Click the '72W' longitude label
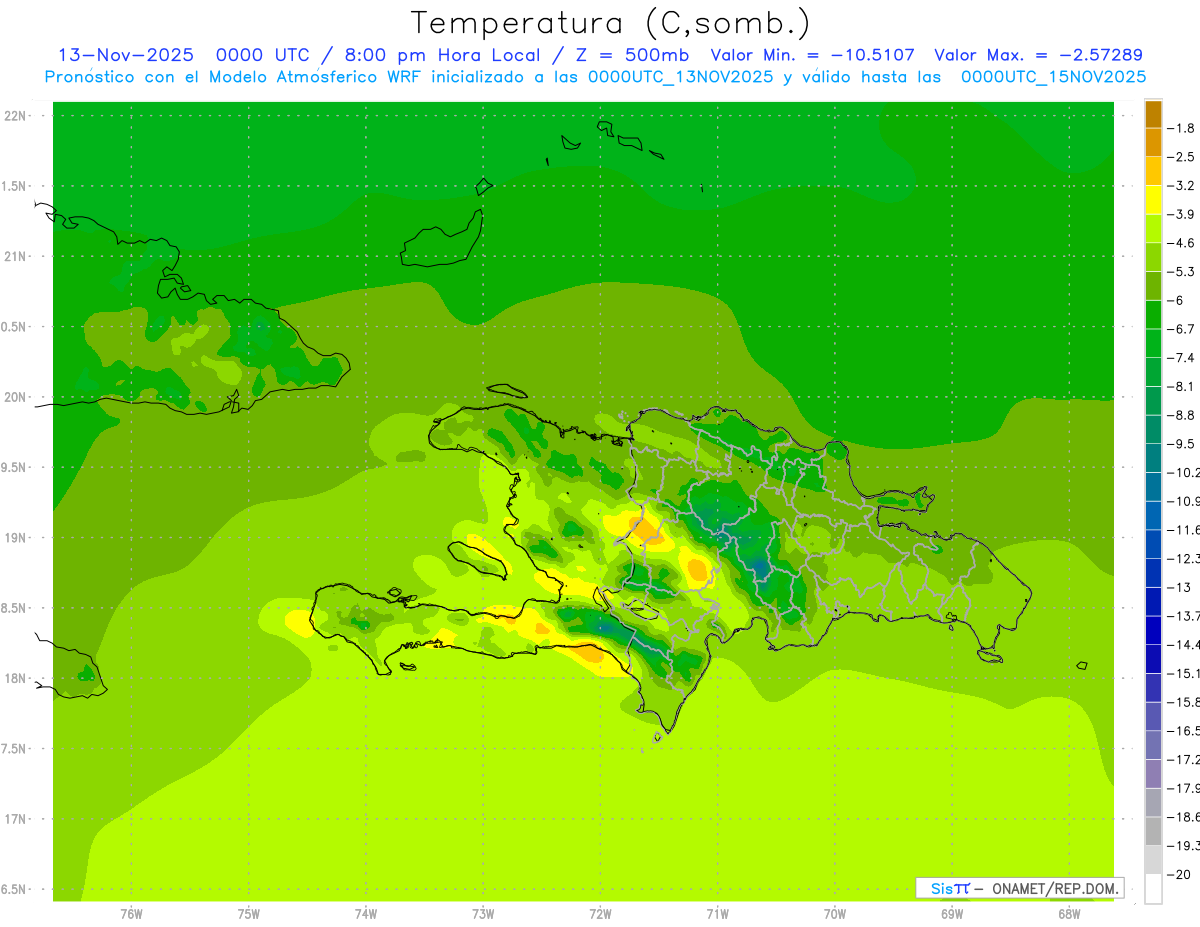1200x927 pixels. [600, 913]
